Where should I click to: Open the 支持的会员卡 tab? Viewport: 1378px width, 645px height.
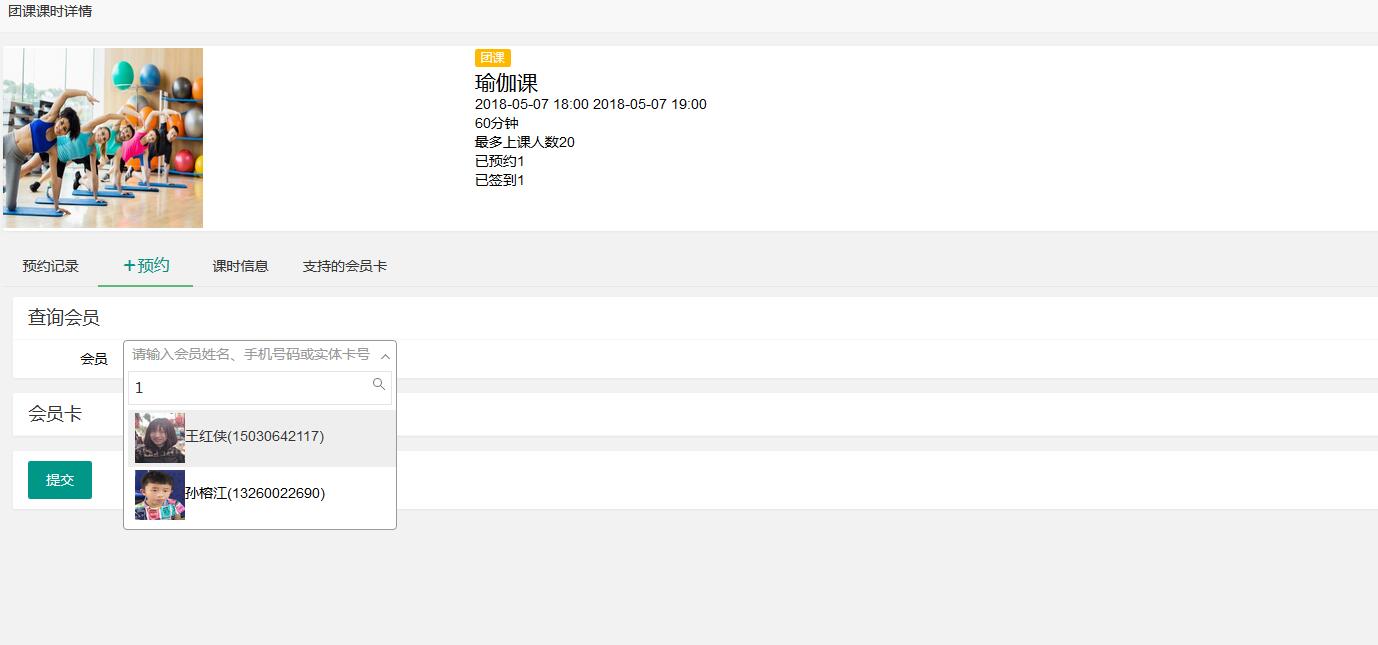[x=345, y=266]
